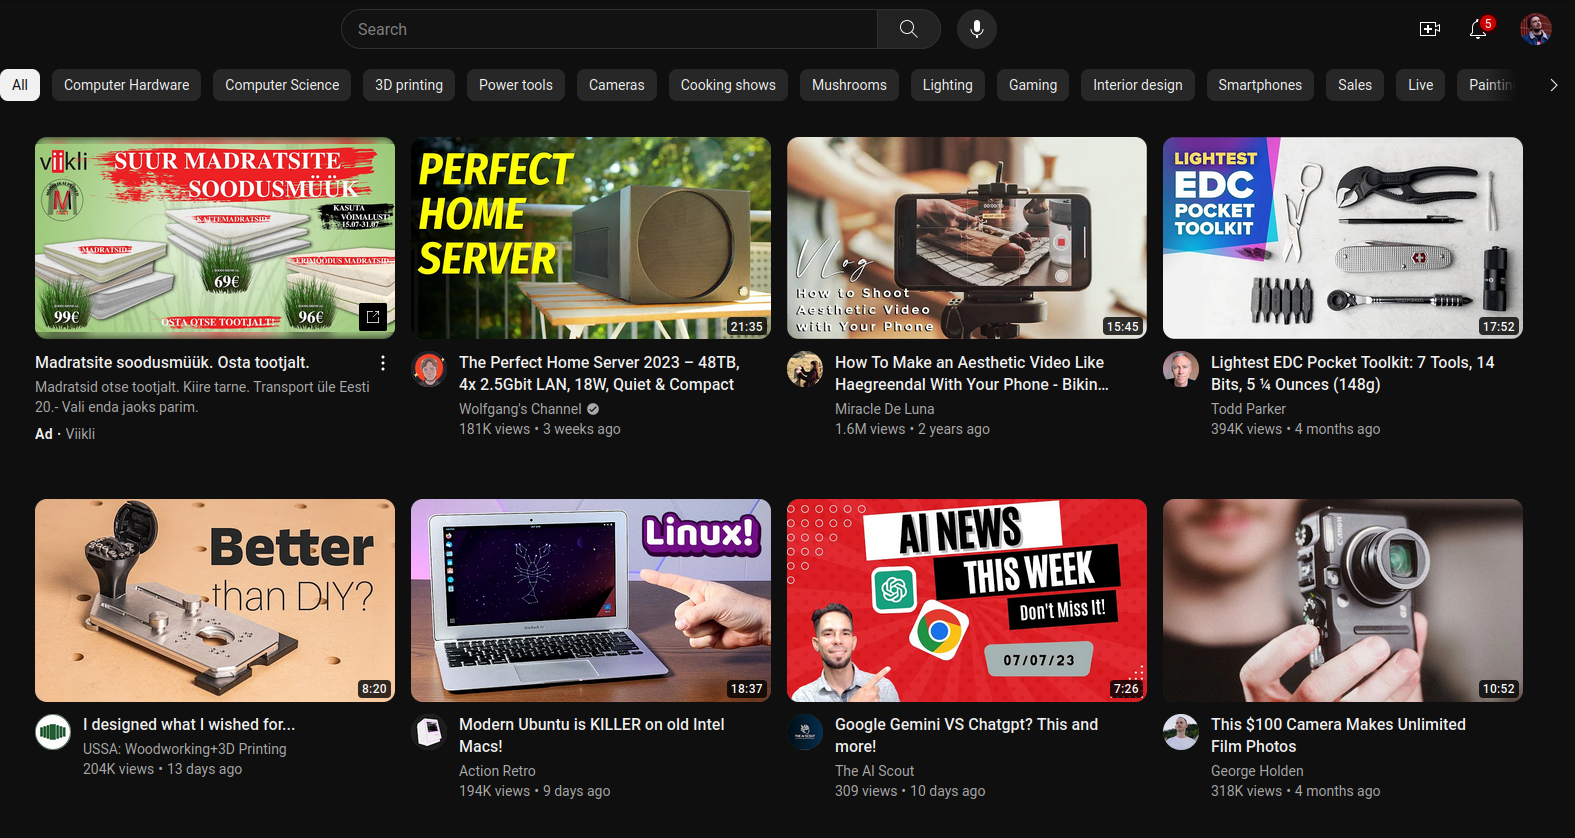Open USSA Woodworking channel avatar
Screen dimensions: 1575x838
[53, 731]
